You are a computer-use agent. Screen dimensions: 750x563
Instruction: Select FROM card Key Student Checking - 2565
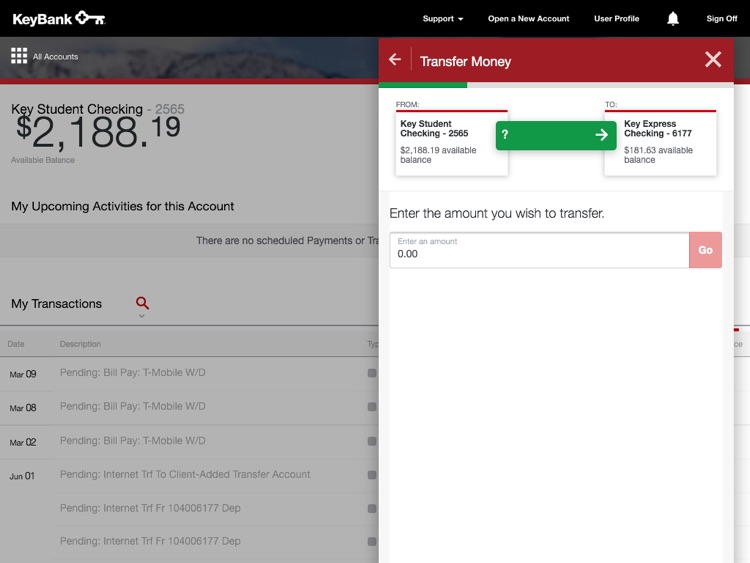click(452, 143)
